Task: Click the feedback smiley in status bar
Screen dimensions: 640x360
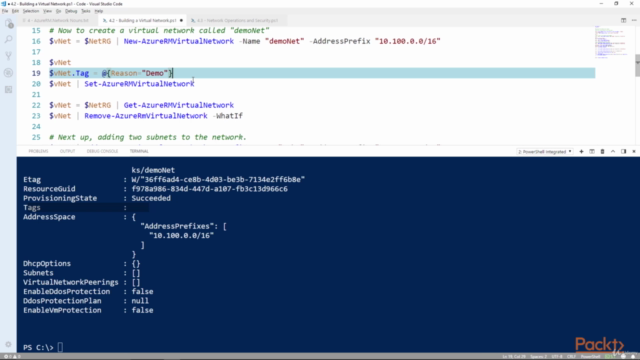Action: click(623, 356)
